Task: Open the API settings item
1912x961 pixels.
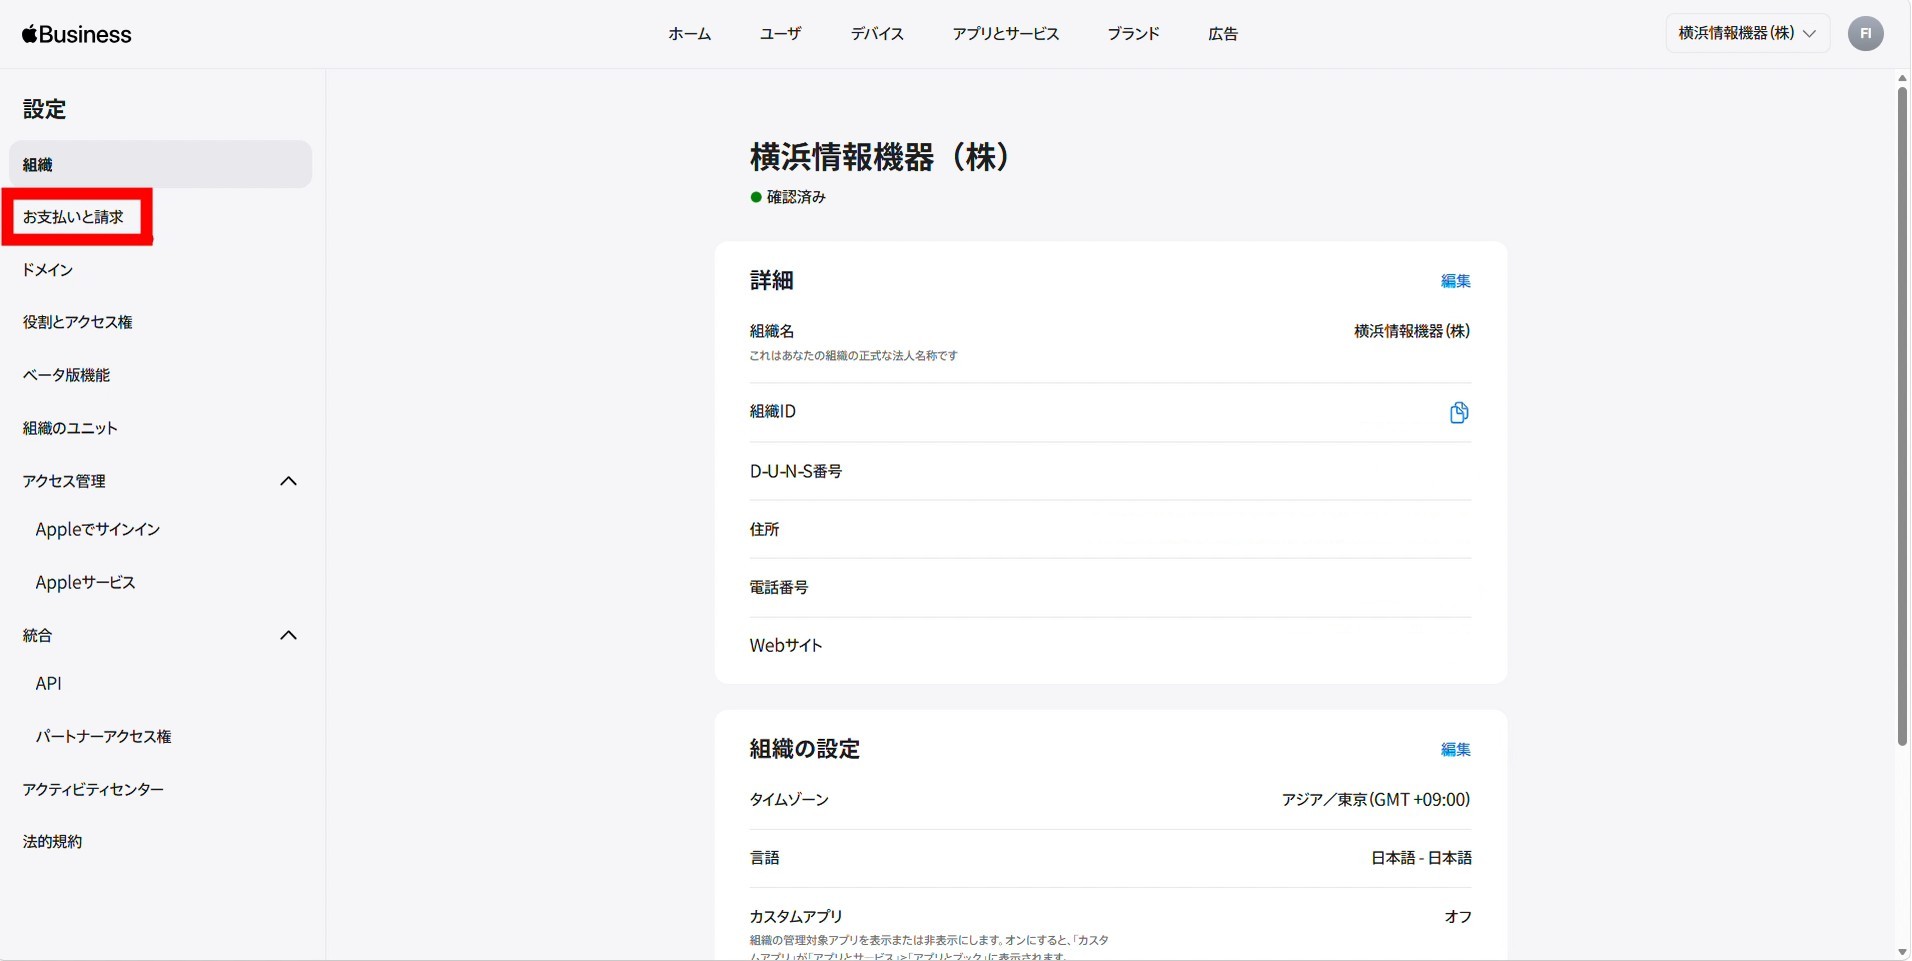Action: [48, 683]
